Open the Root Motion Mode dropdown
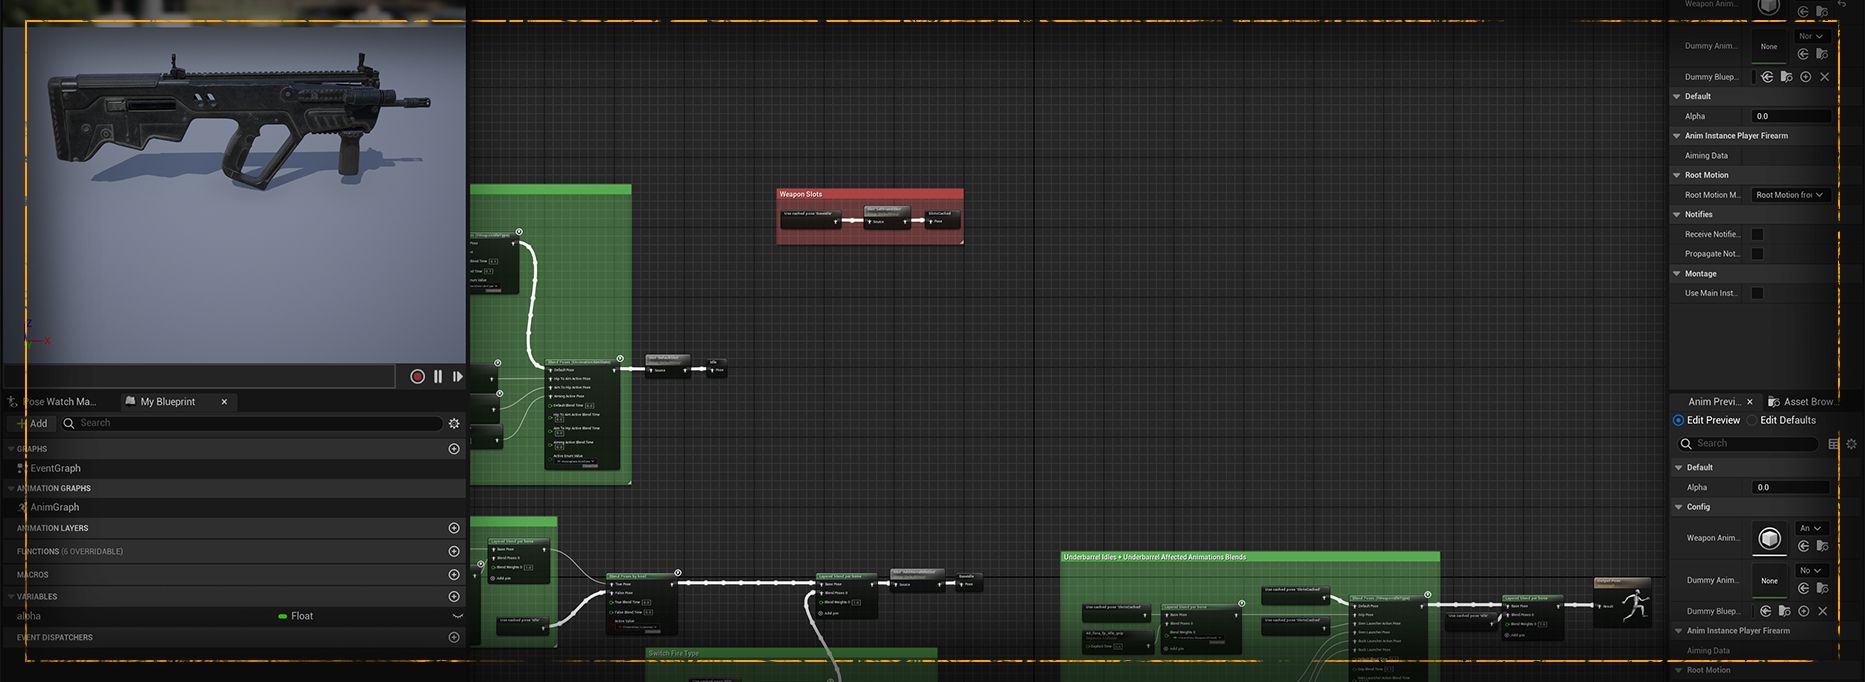The height and width of the screenshot is (682, 1865). [x=1790, y=195]
